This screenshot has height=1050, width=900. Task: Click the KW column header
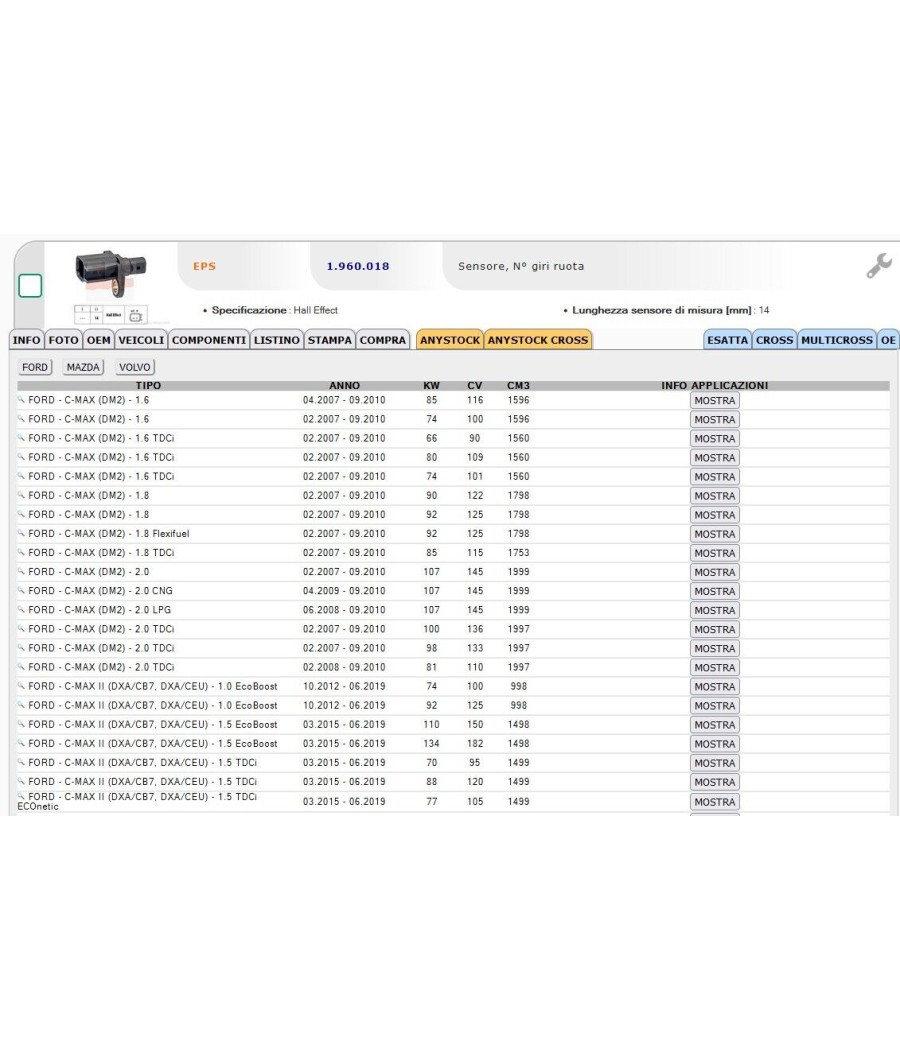point(431,386)
